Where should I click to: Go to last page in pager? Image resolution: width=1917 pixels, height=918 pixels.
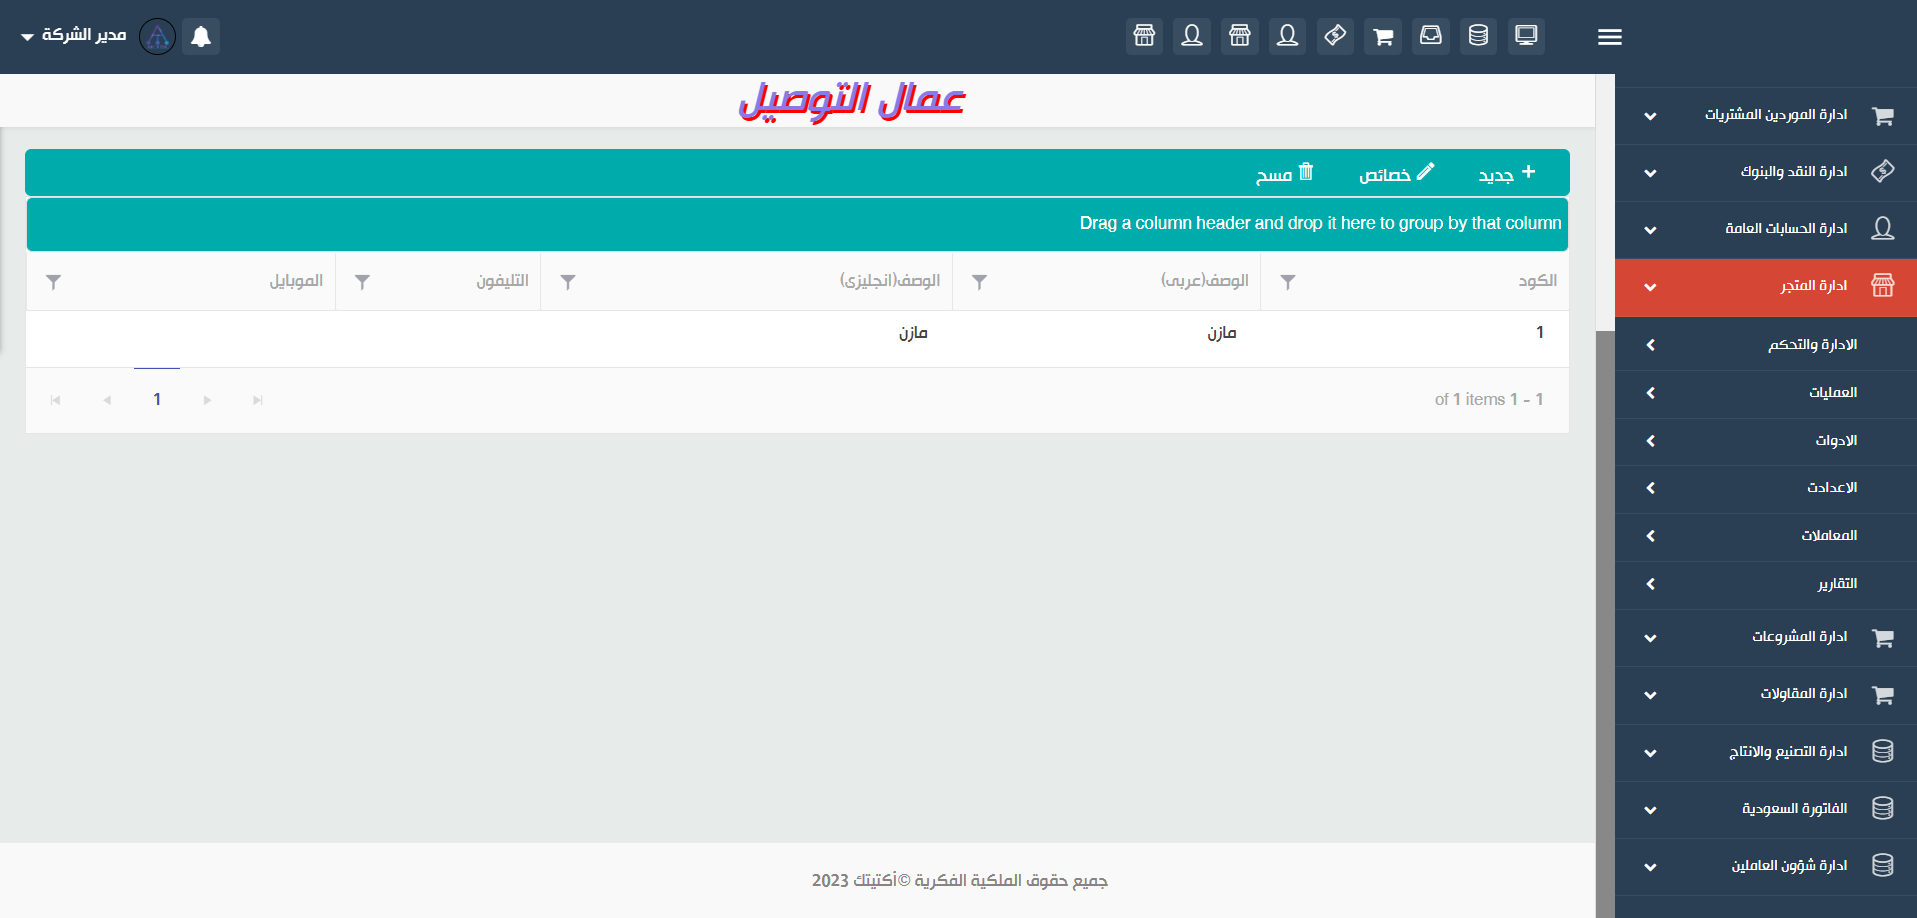pyautogui.click(x=258, y=400)
